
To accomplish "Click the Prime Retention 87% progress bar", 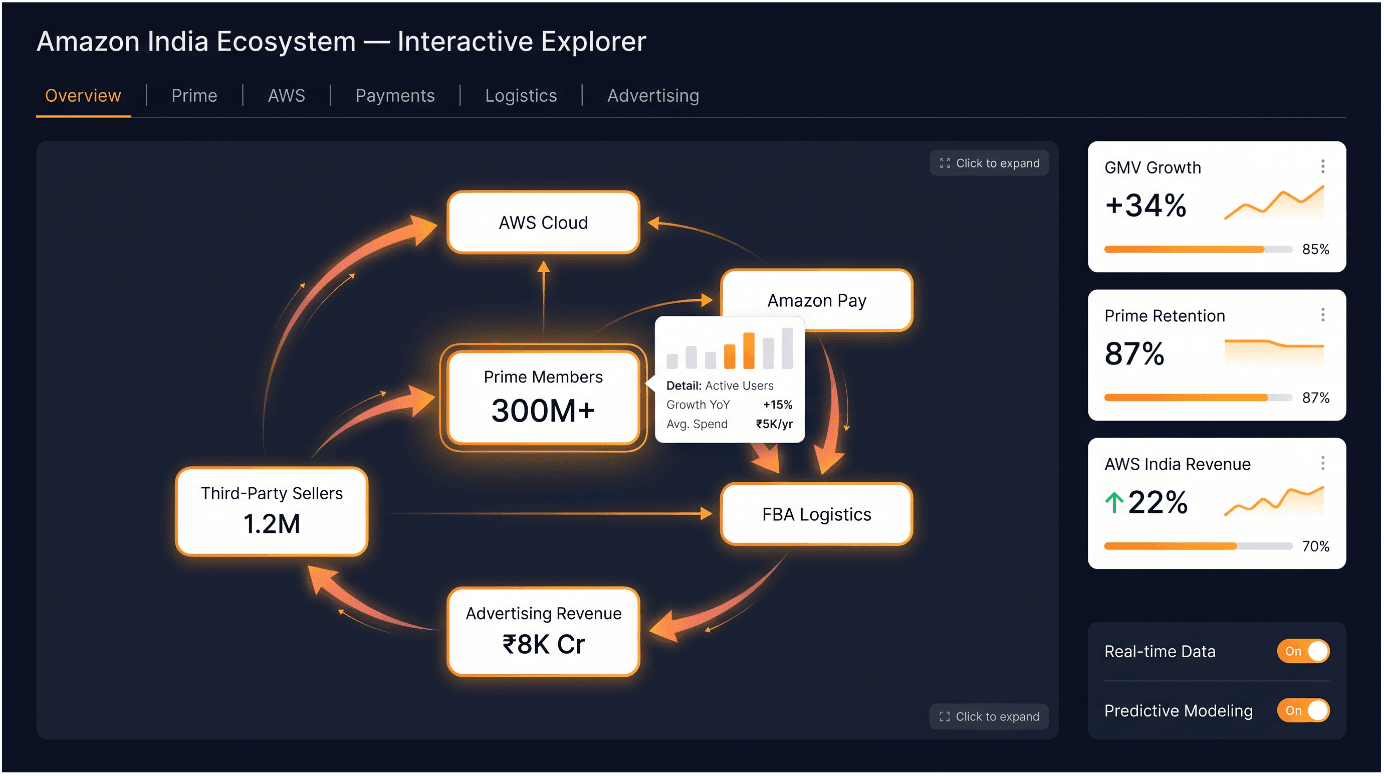I will pos(1198,397).
